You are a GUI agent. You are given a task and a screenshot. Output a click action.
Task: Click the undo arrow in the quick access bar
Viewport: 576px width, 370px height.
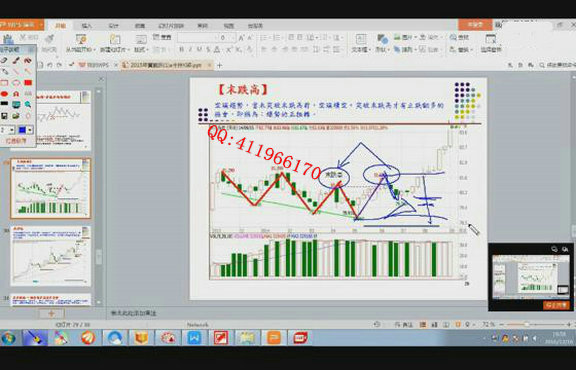49,65
